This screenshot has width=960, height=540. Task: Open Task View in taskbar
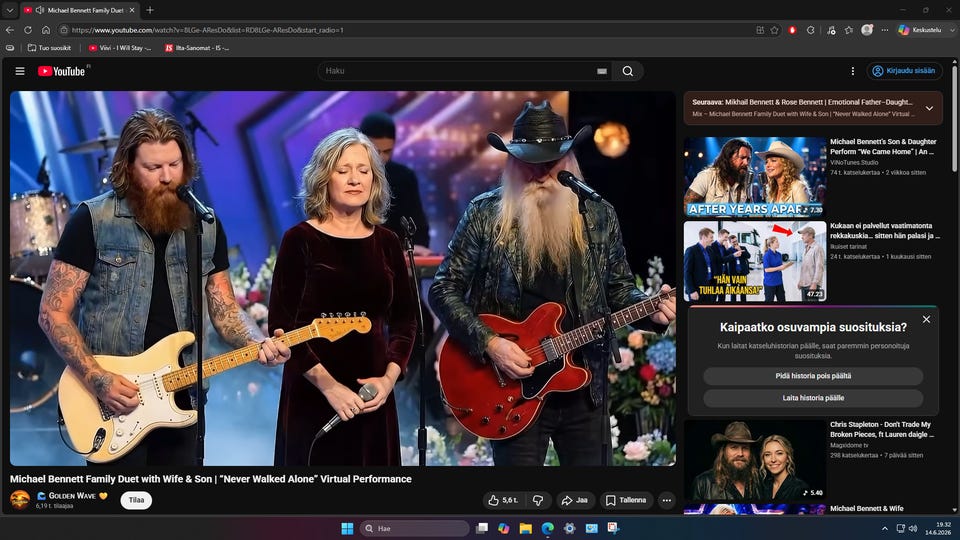click(x=482, y=528)
